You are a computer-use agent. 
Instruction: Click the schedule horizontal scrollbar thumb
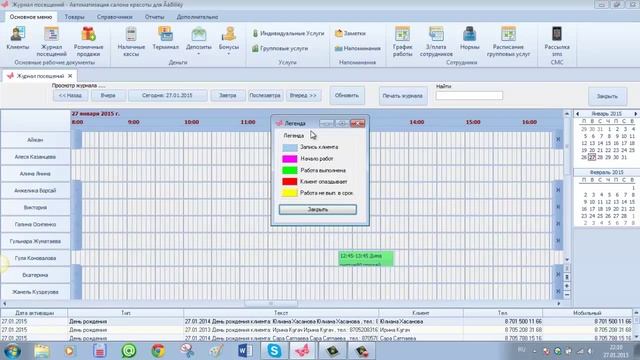271,304
